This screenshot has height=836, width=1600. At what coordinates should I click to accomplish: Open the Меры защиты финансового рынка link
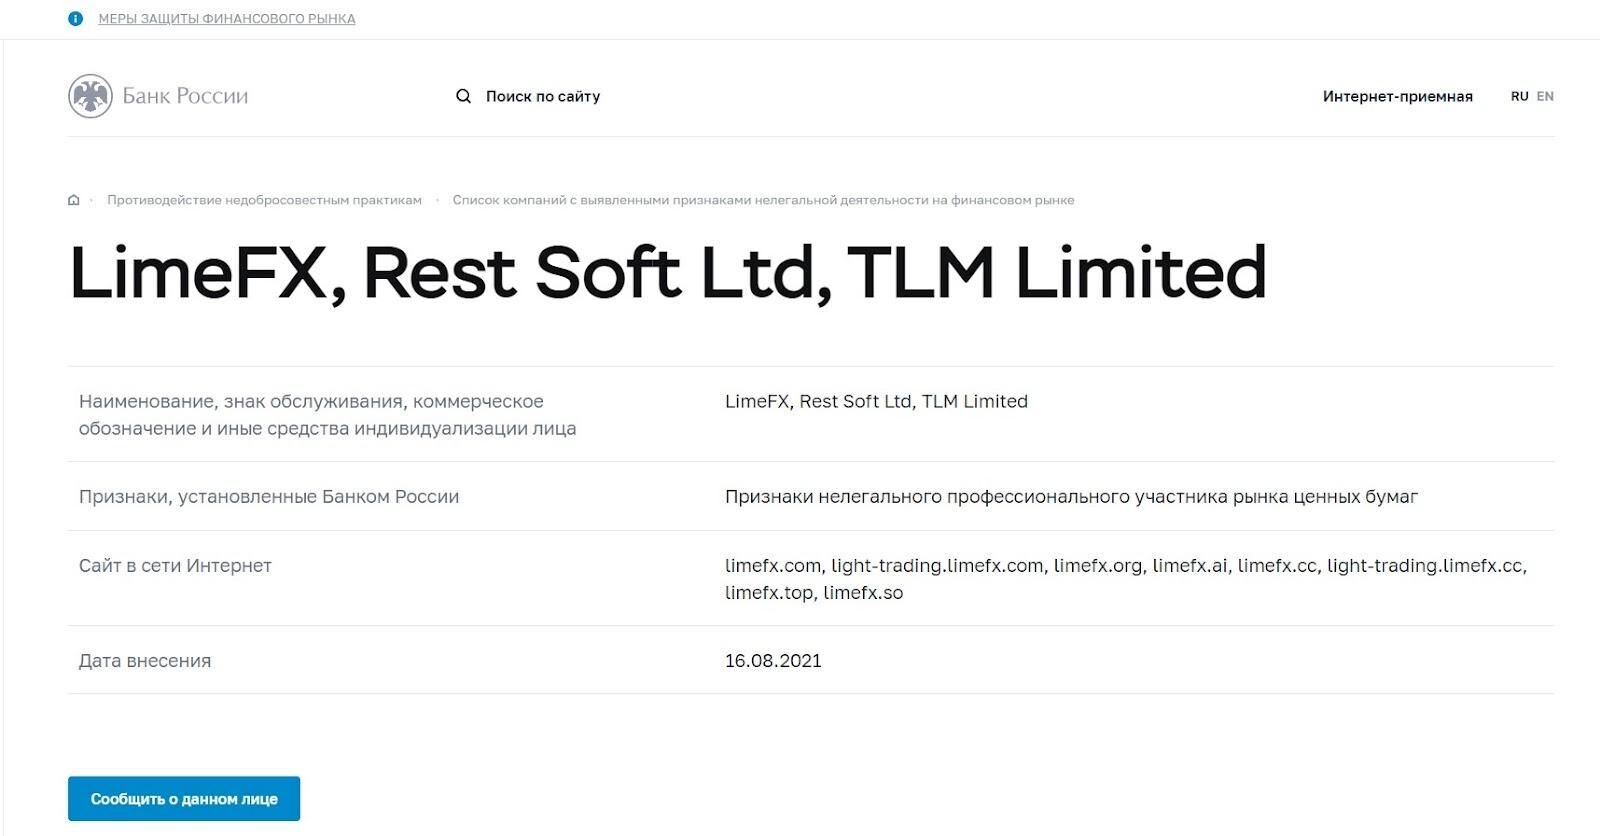pyautogui.click(x=227, y=18)
